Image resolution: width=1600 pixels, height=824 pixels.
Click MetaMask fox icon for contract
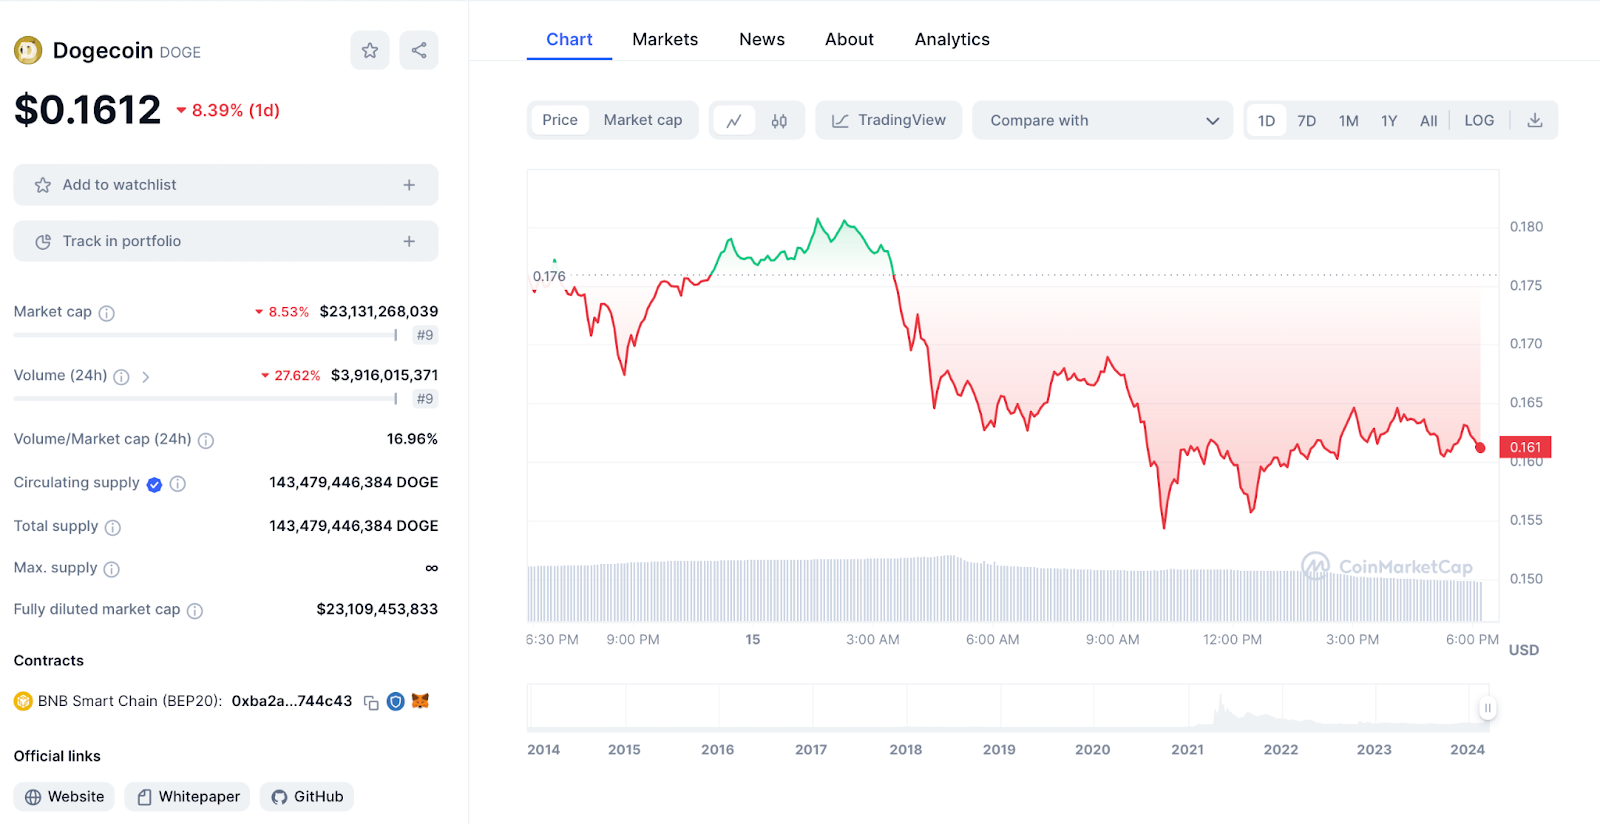(x=420, y=701)
